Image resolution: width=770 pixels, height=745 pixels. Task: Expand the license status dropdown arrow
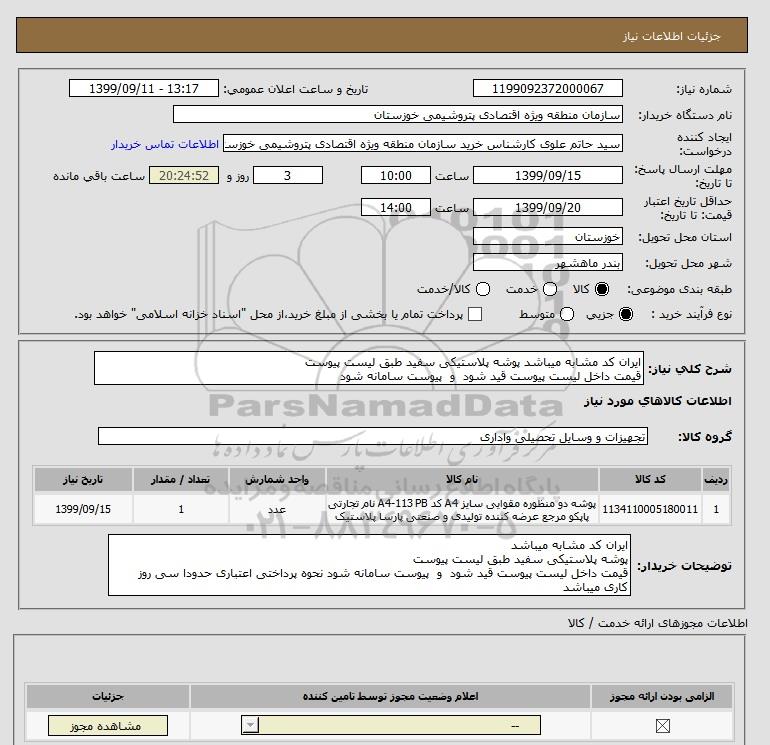coord(250,725)
